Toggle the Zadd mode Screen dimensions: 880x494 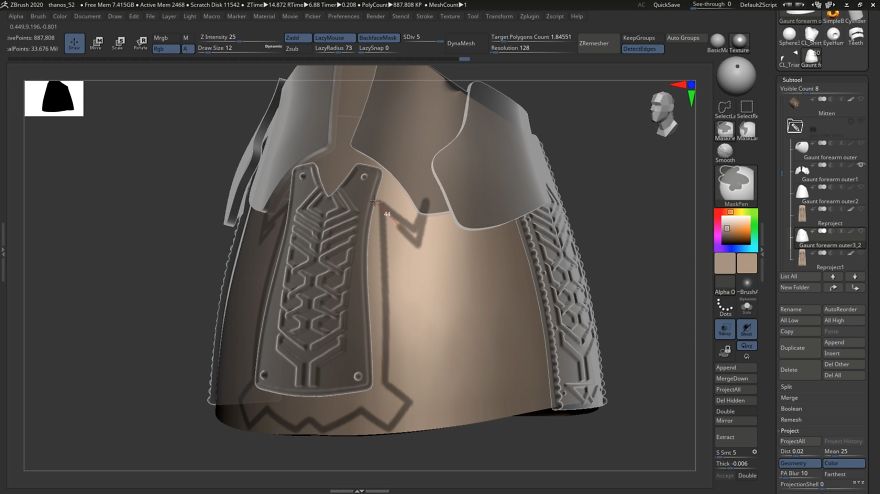pyautogui.click(x=297, y=38)
